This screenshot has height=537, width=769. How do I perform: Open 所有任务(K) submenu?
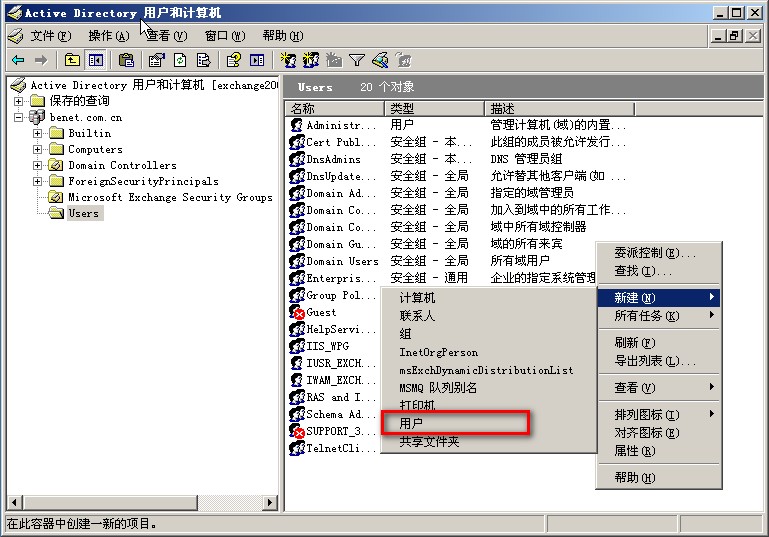click(x=659, y=316)
